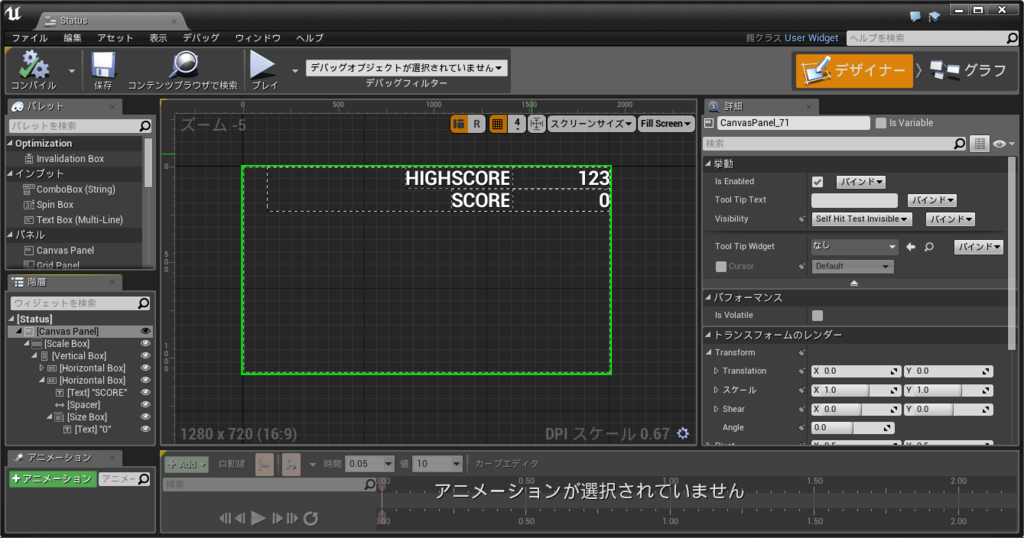Open the Debug (デバッグ) menu
This screenshot has height=538, width=1024.
coord(201,38)
